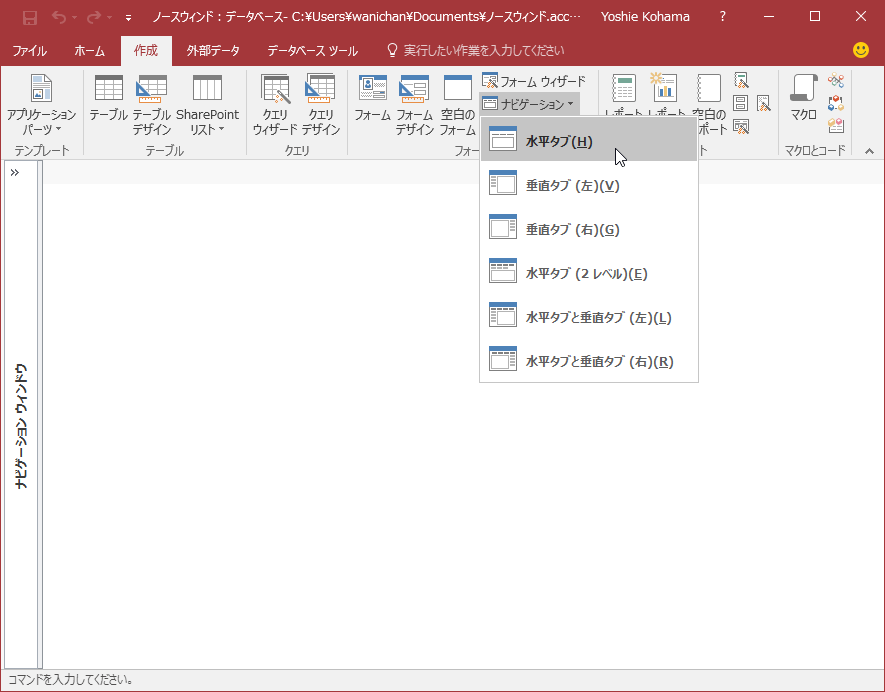This screenshot has width=885, height=692.
Task: Click the テーブル icon
Action: [108, 99]
